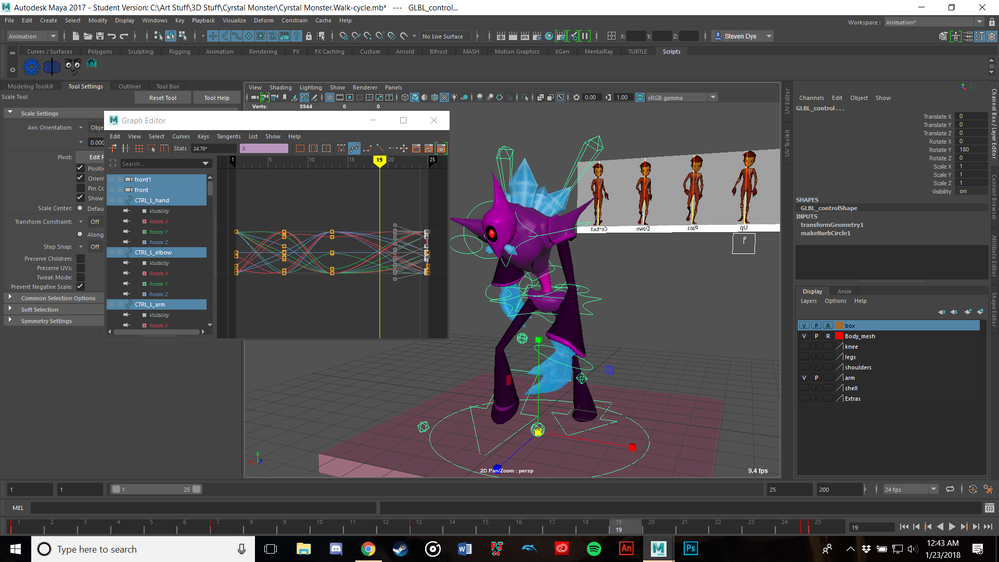999x562 pixels.
Task: Toggle the R column of the box layer
Action: click(x=828, y=326)
